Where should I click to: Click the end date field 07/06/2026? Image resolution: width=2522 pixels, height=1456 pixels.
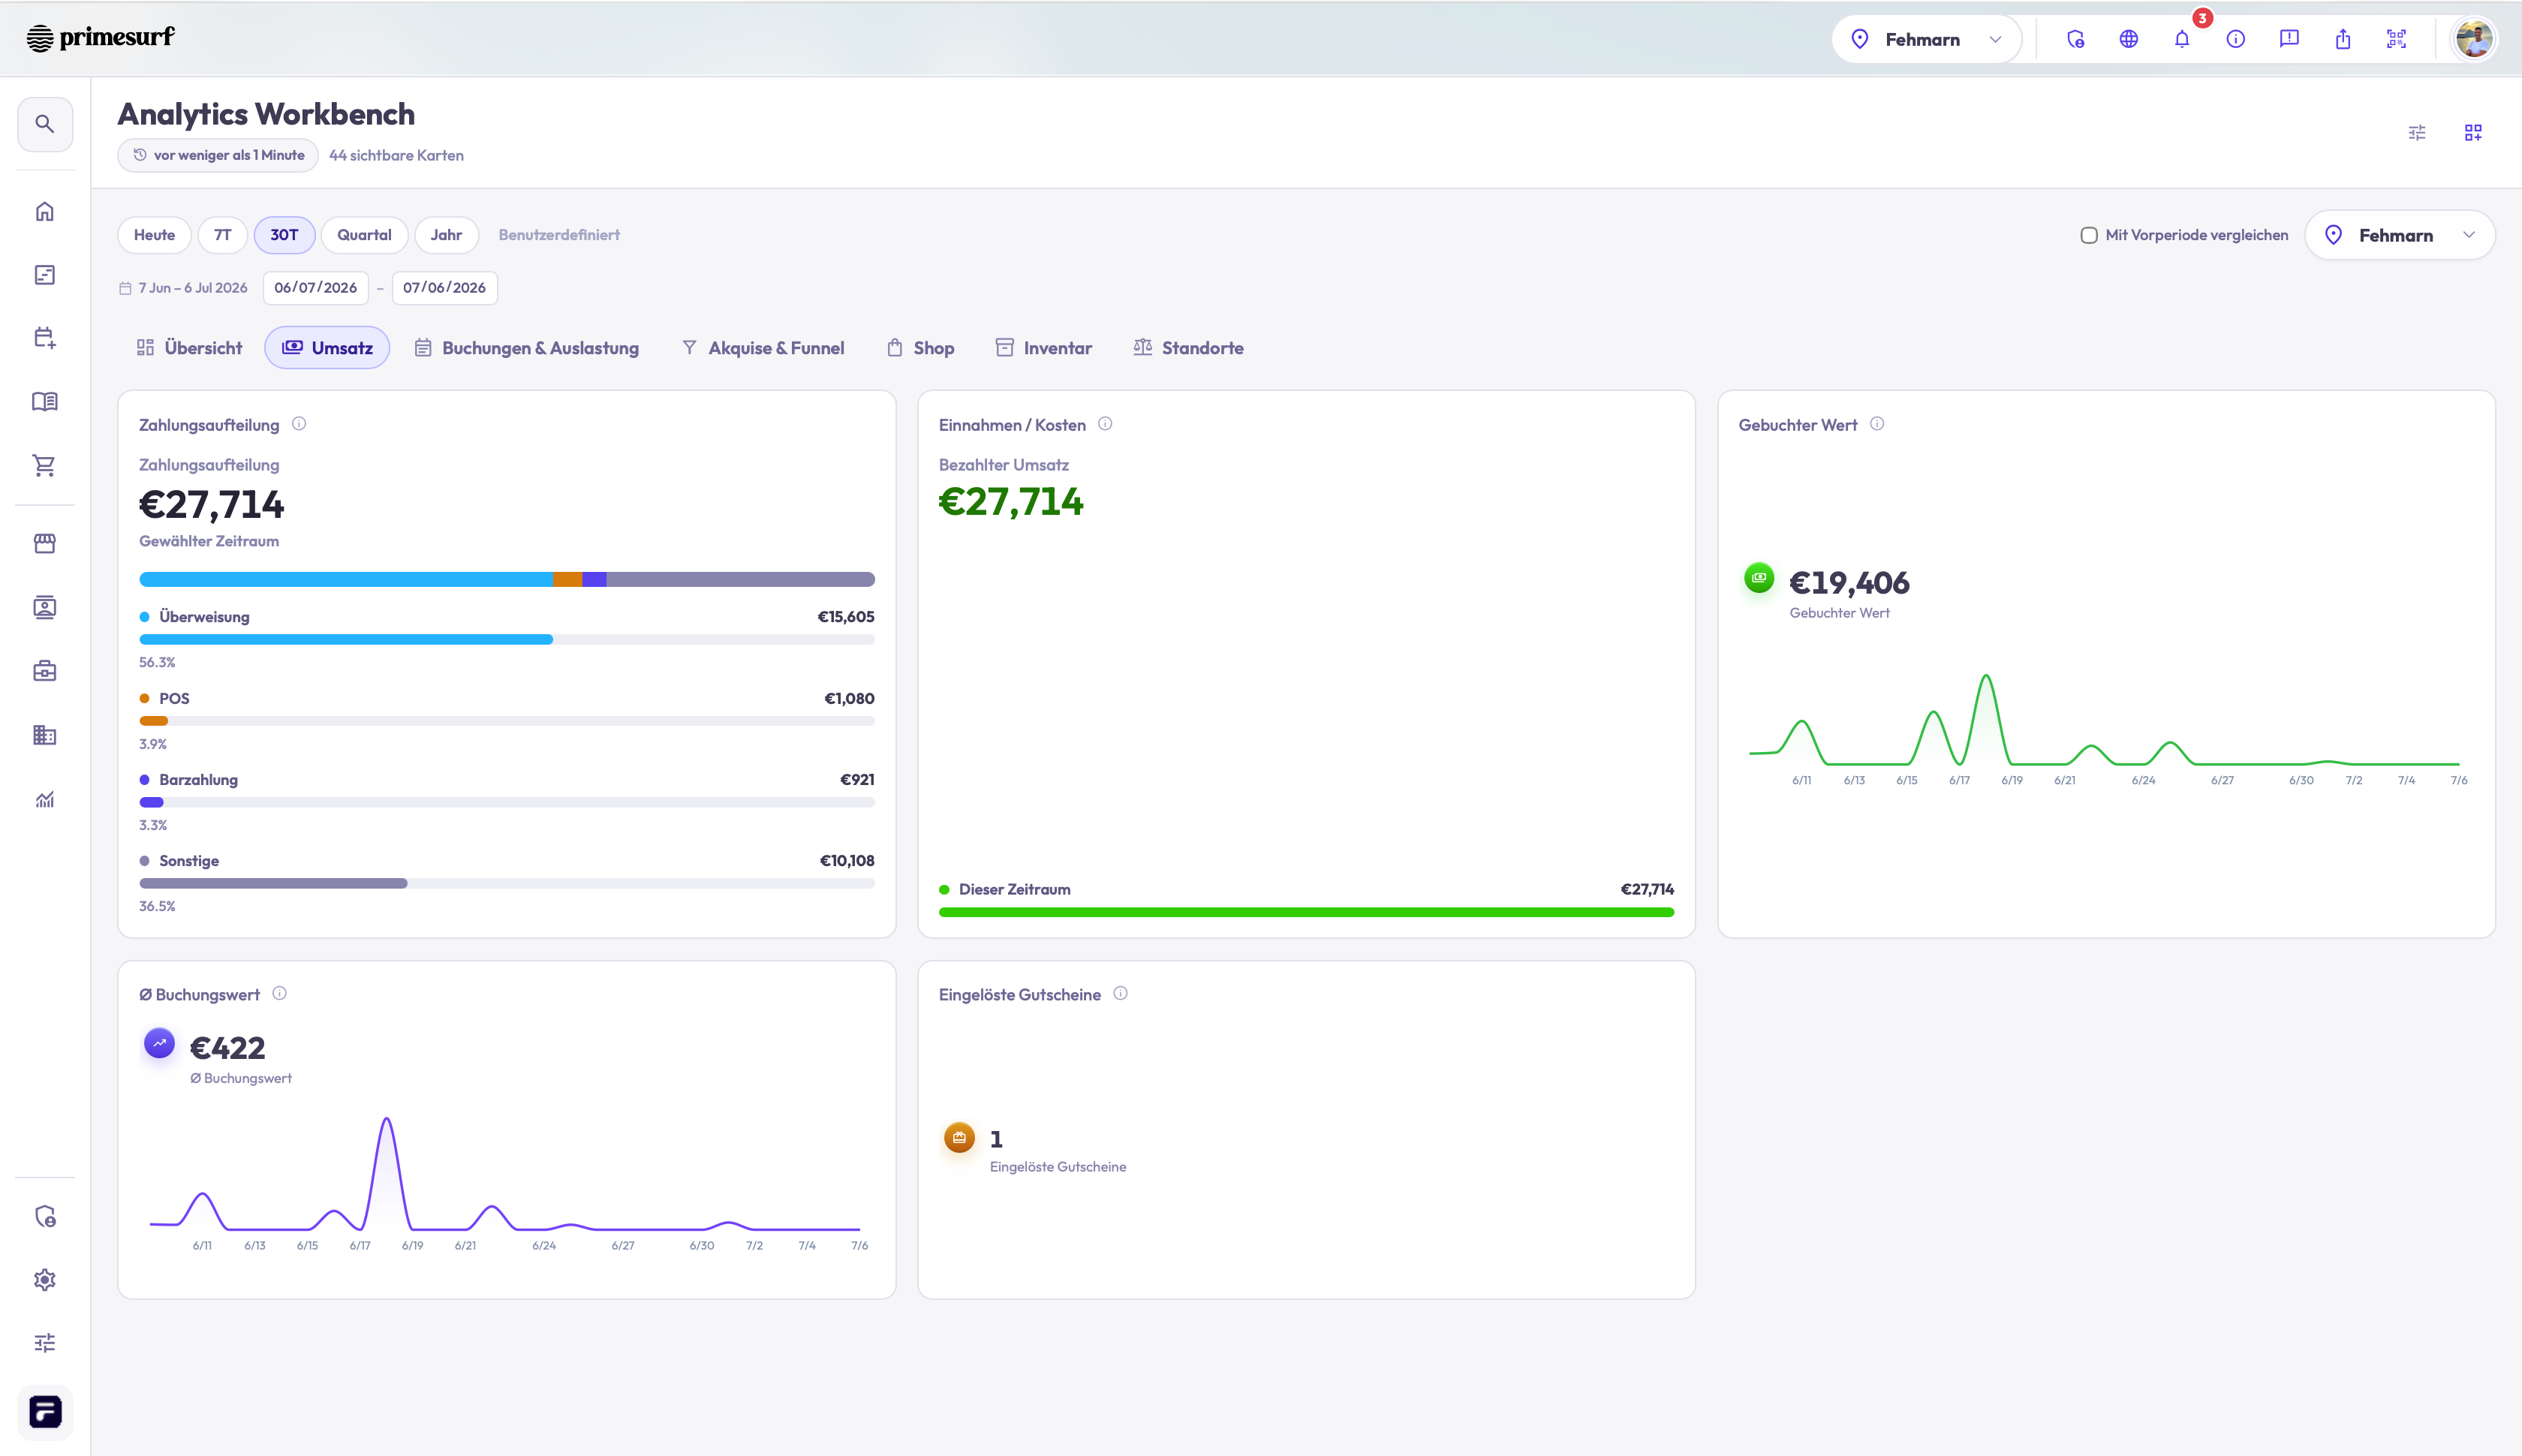pyautogui.click(x=445, y=288)
